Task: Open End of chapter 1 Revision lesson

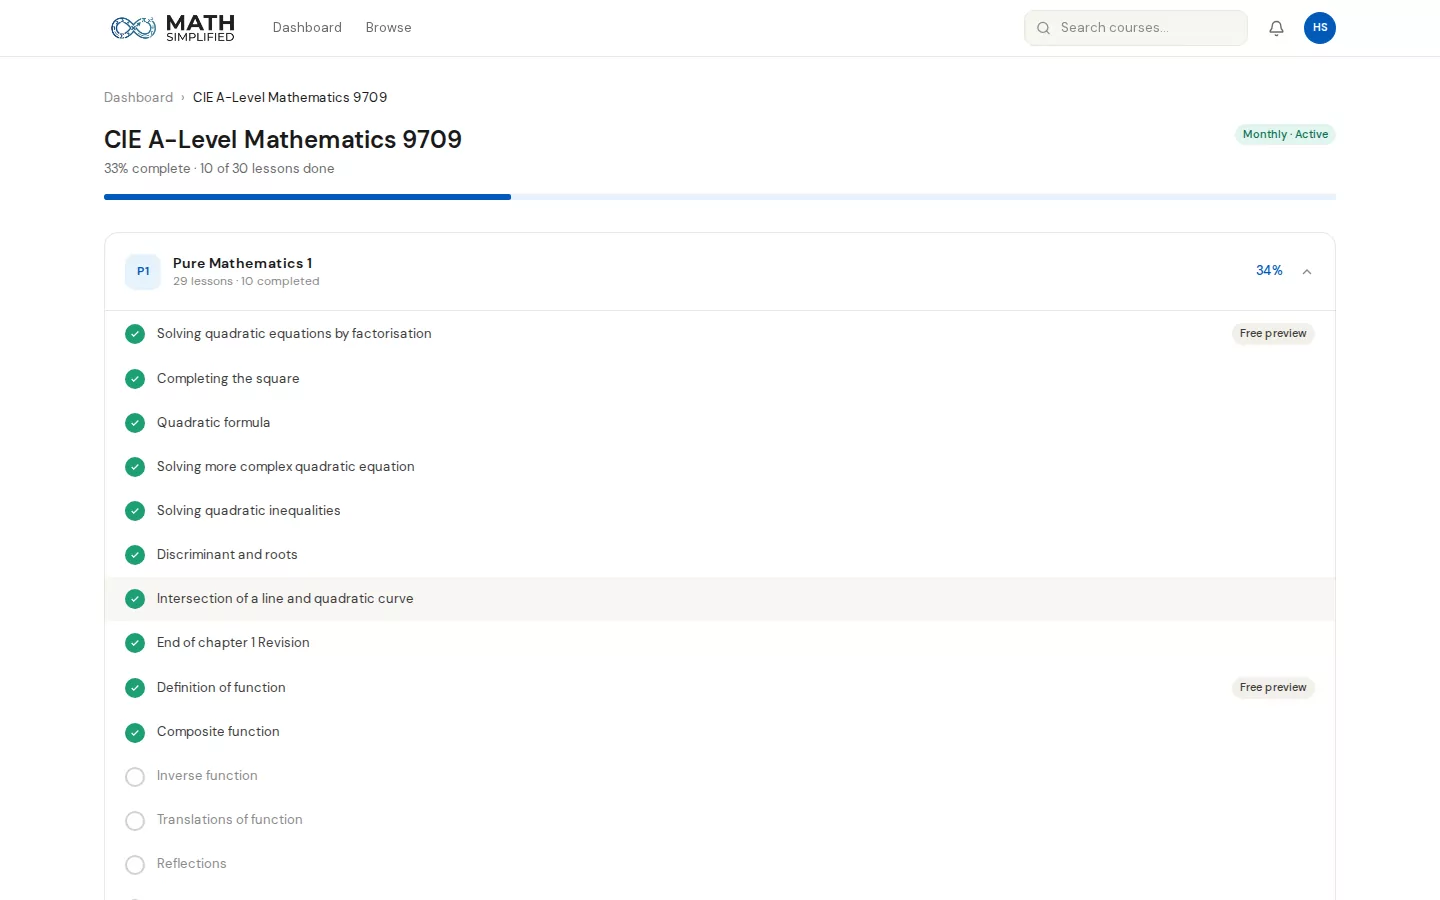Action: click(233, 643)
